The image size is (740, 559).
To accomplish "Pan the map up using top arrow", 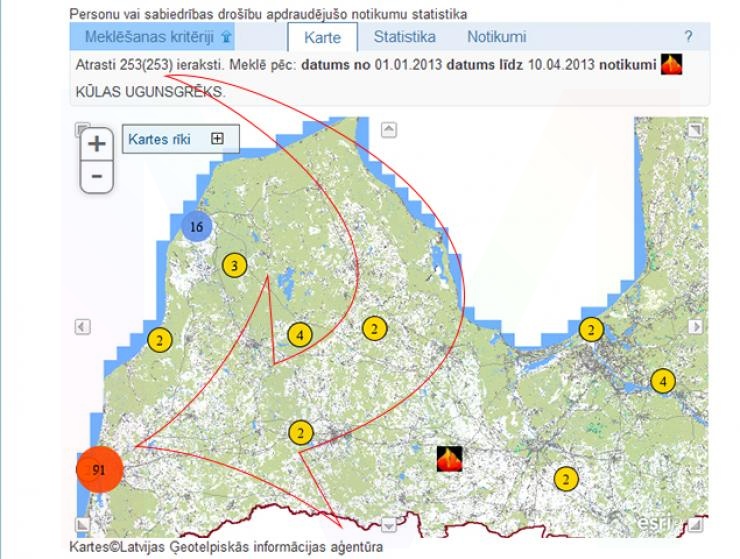I will [390, 129].
